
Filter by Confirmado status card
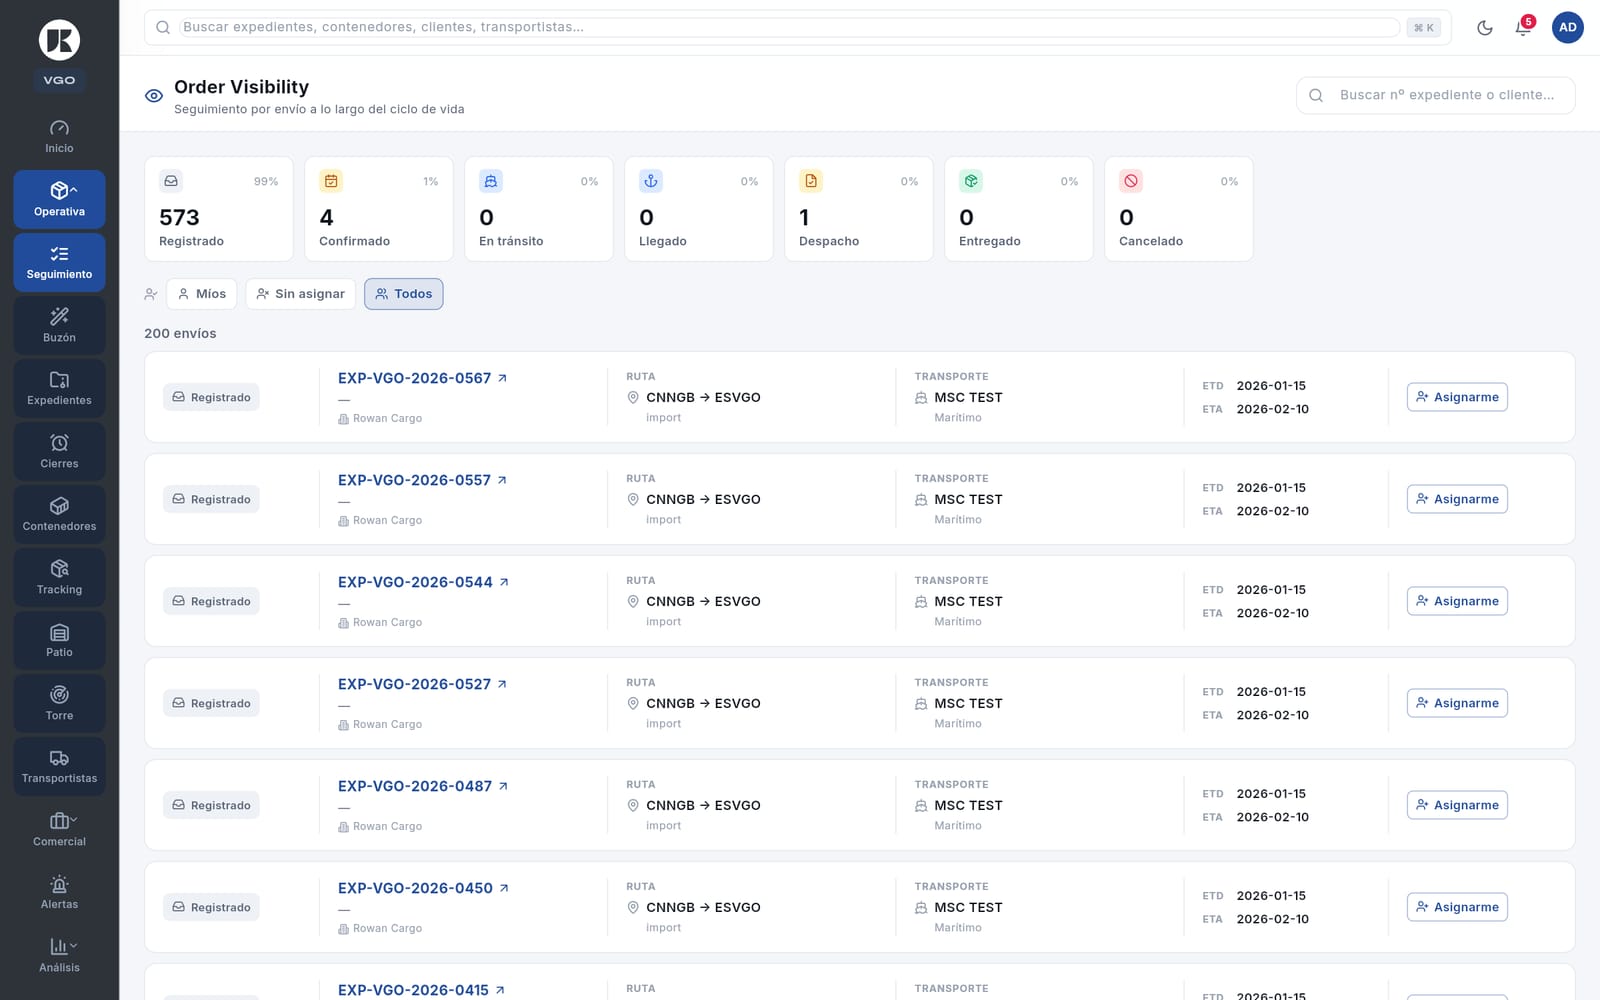click(379, 209)
